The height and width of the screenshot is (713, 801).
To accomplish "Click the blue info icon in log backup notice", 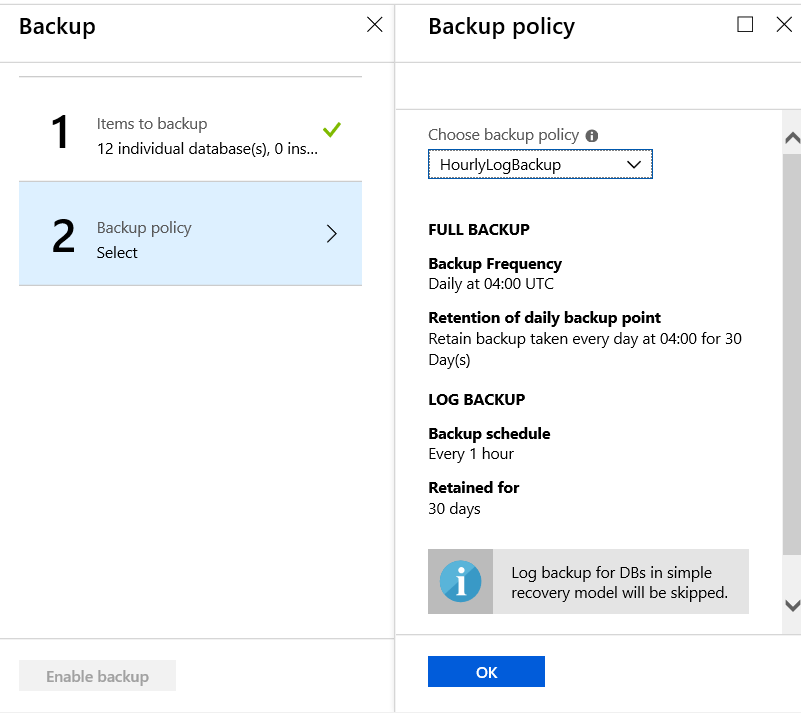I will click(x=460, y=581).
